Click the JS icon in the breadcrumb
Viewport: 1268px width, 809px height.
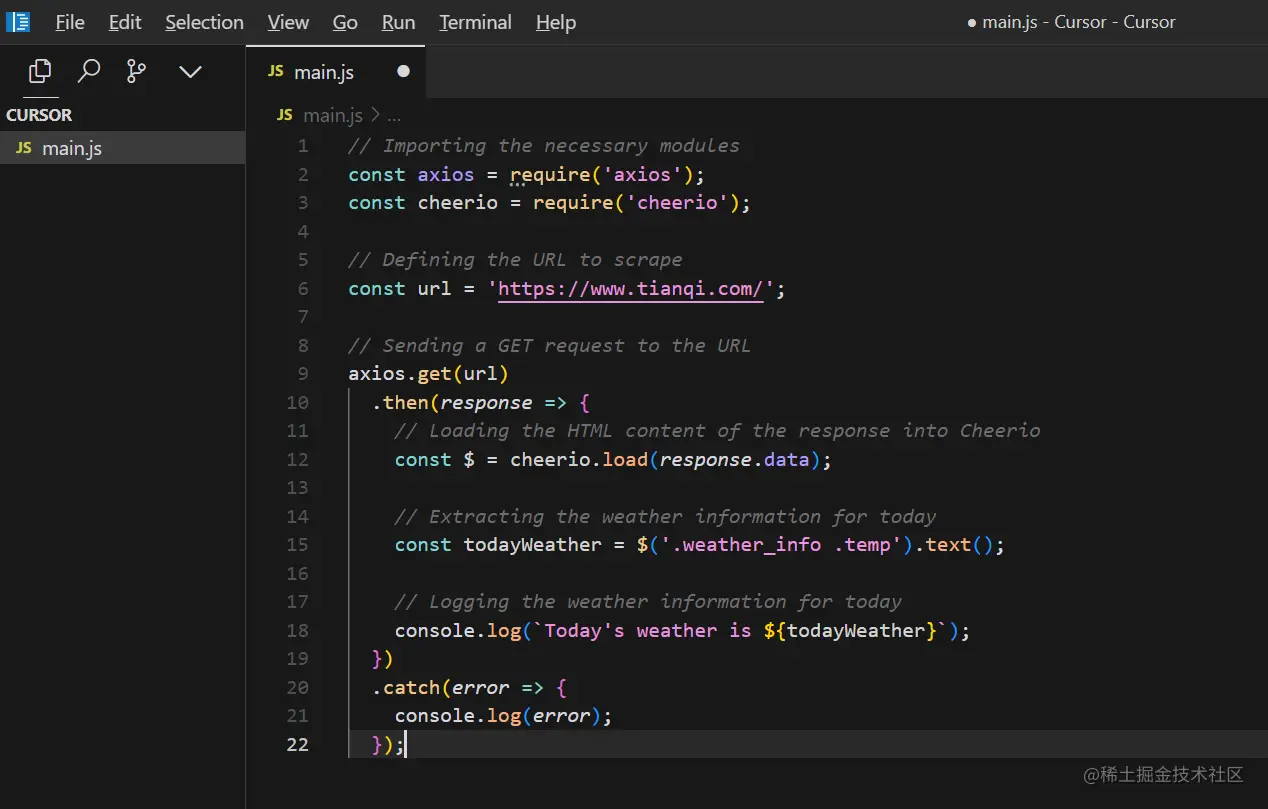(x=285, y=115)
